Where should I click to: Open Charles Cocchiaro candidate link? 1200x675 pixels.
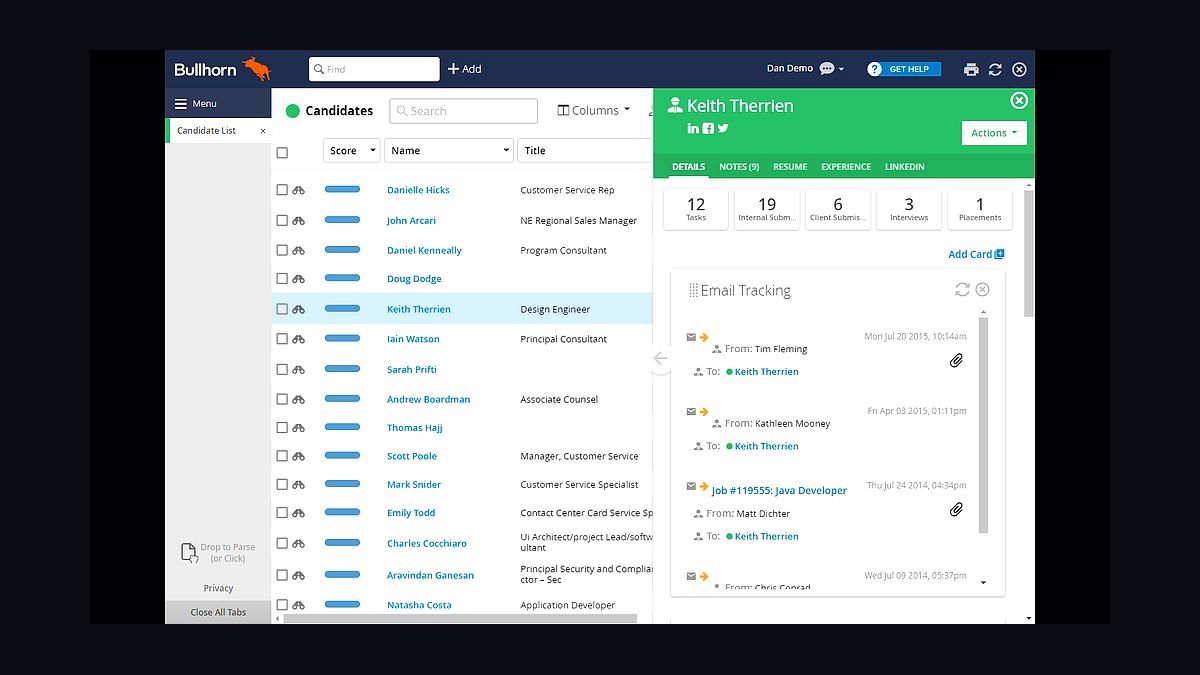tap(427, 543)
